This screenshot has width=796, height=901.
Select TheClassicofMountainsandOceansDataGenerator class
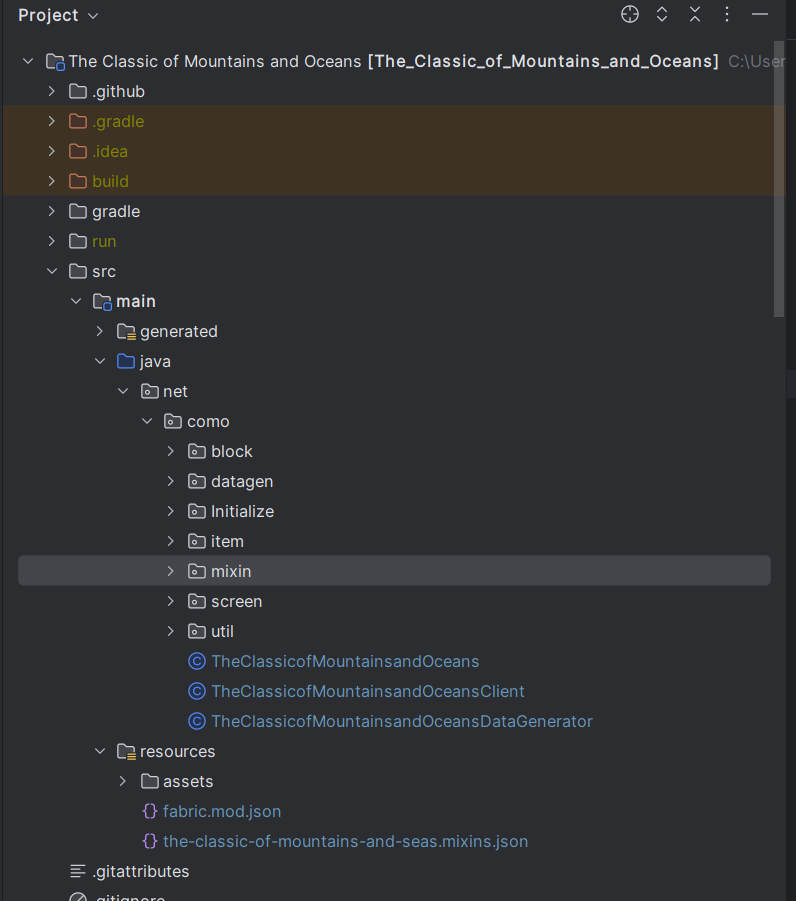pos(401,721)
